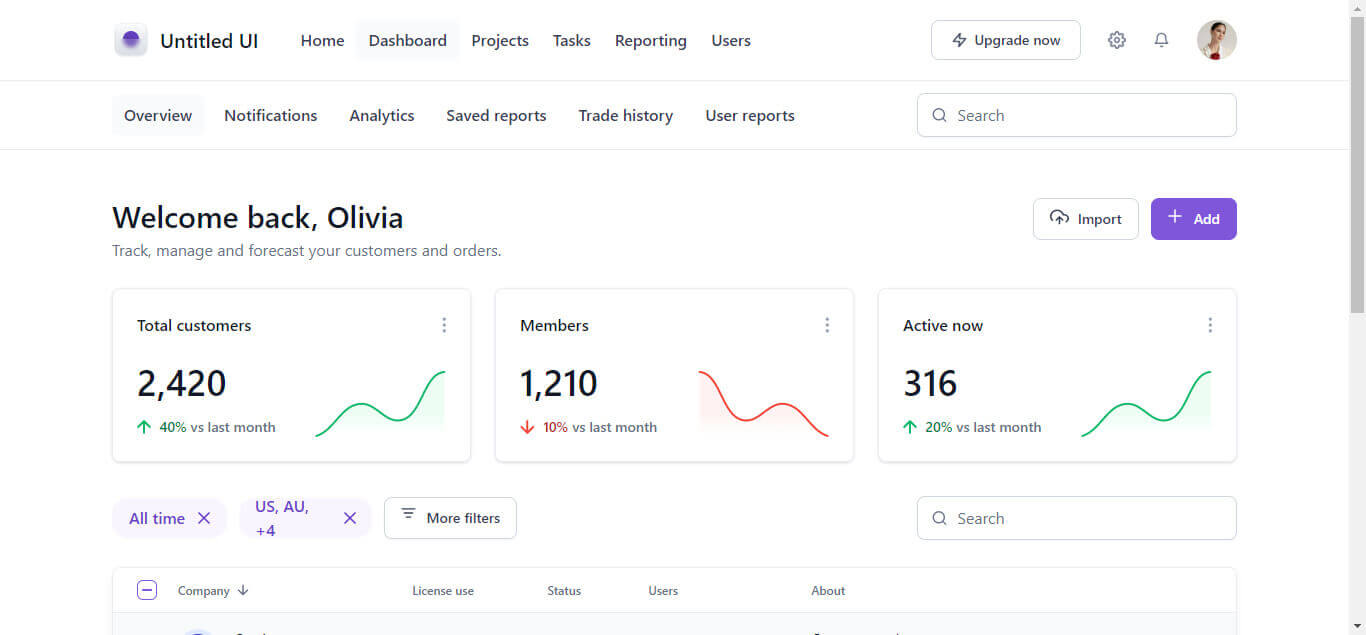Image resolution: width=1366 pixels, height=635 pixels.
Task: Click the 2,420 total customers value
Action: tap(182, 383)
